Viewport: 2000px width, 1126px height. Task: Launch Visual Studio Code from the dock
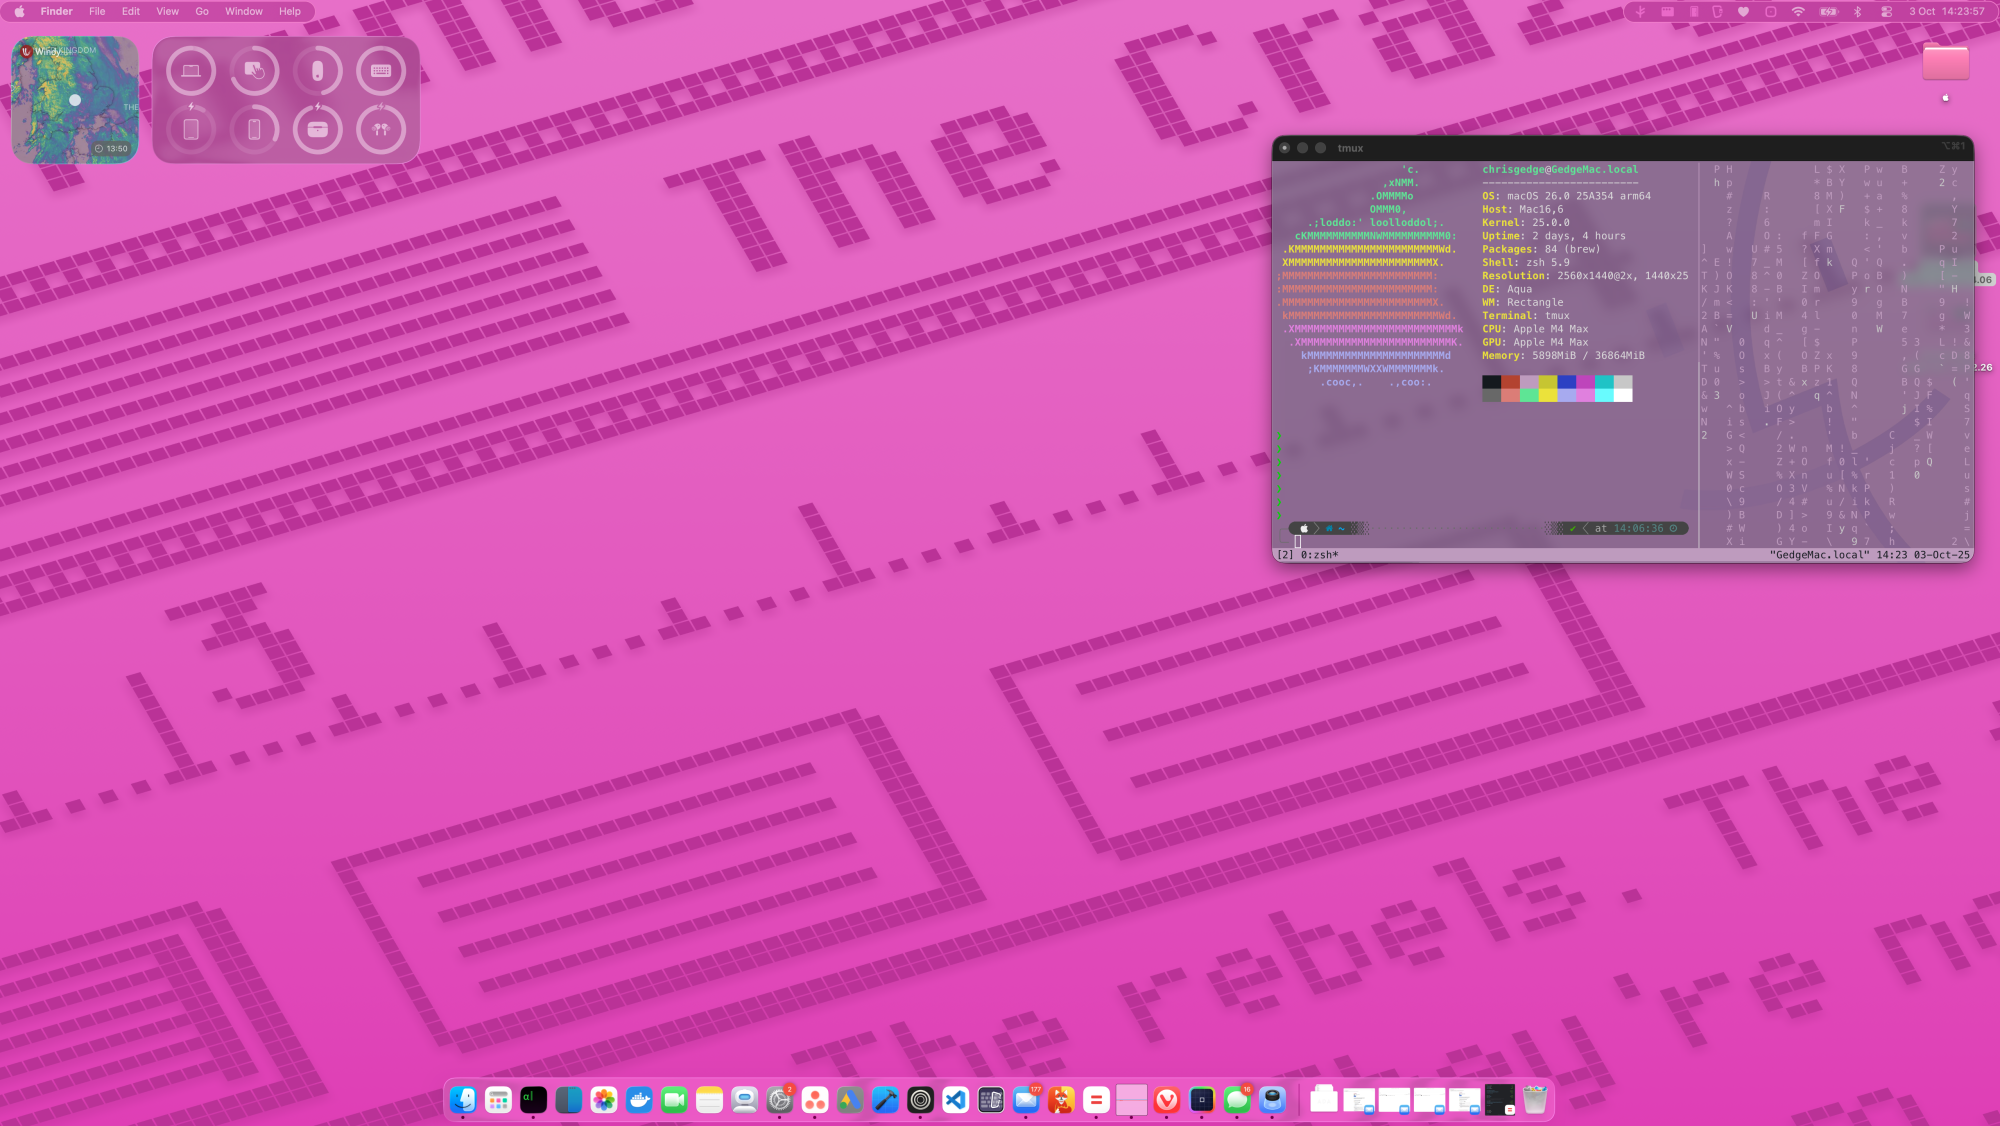(x=956, y=1101)
